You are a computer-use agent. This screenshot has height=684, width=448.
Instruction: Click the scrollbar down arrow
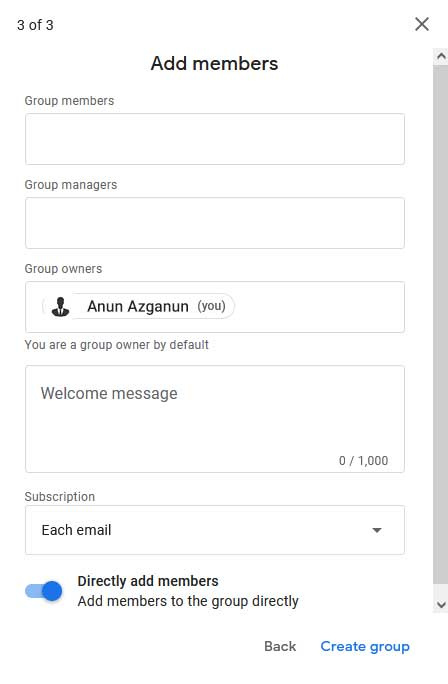tap(441, 605)
